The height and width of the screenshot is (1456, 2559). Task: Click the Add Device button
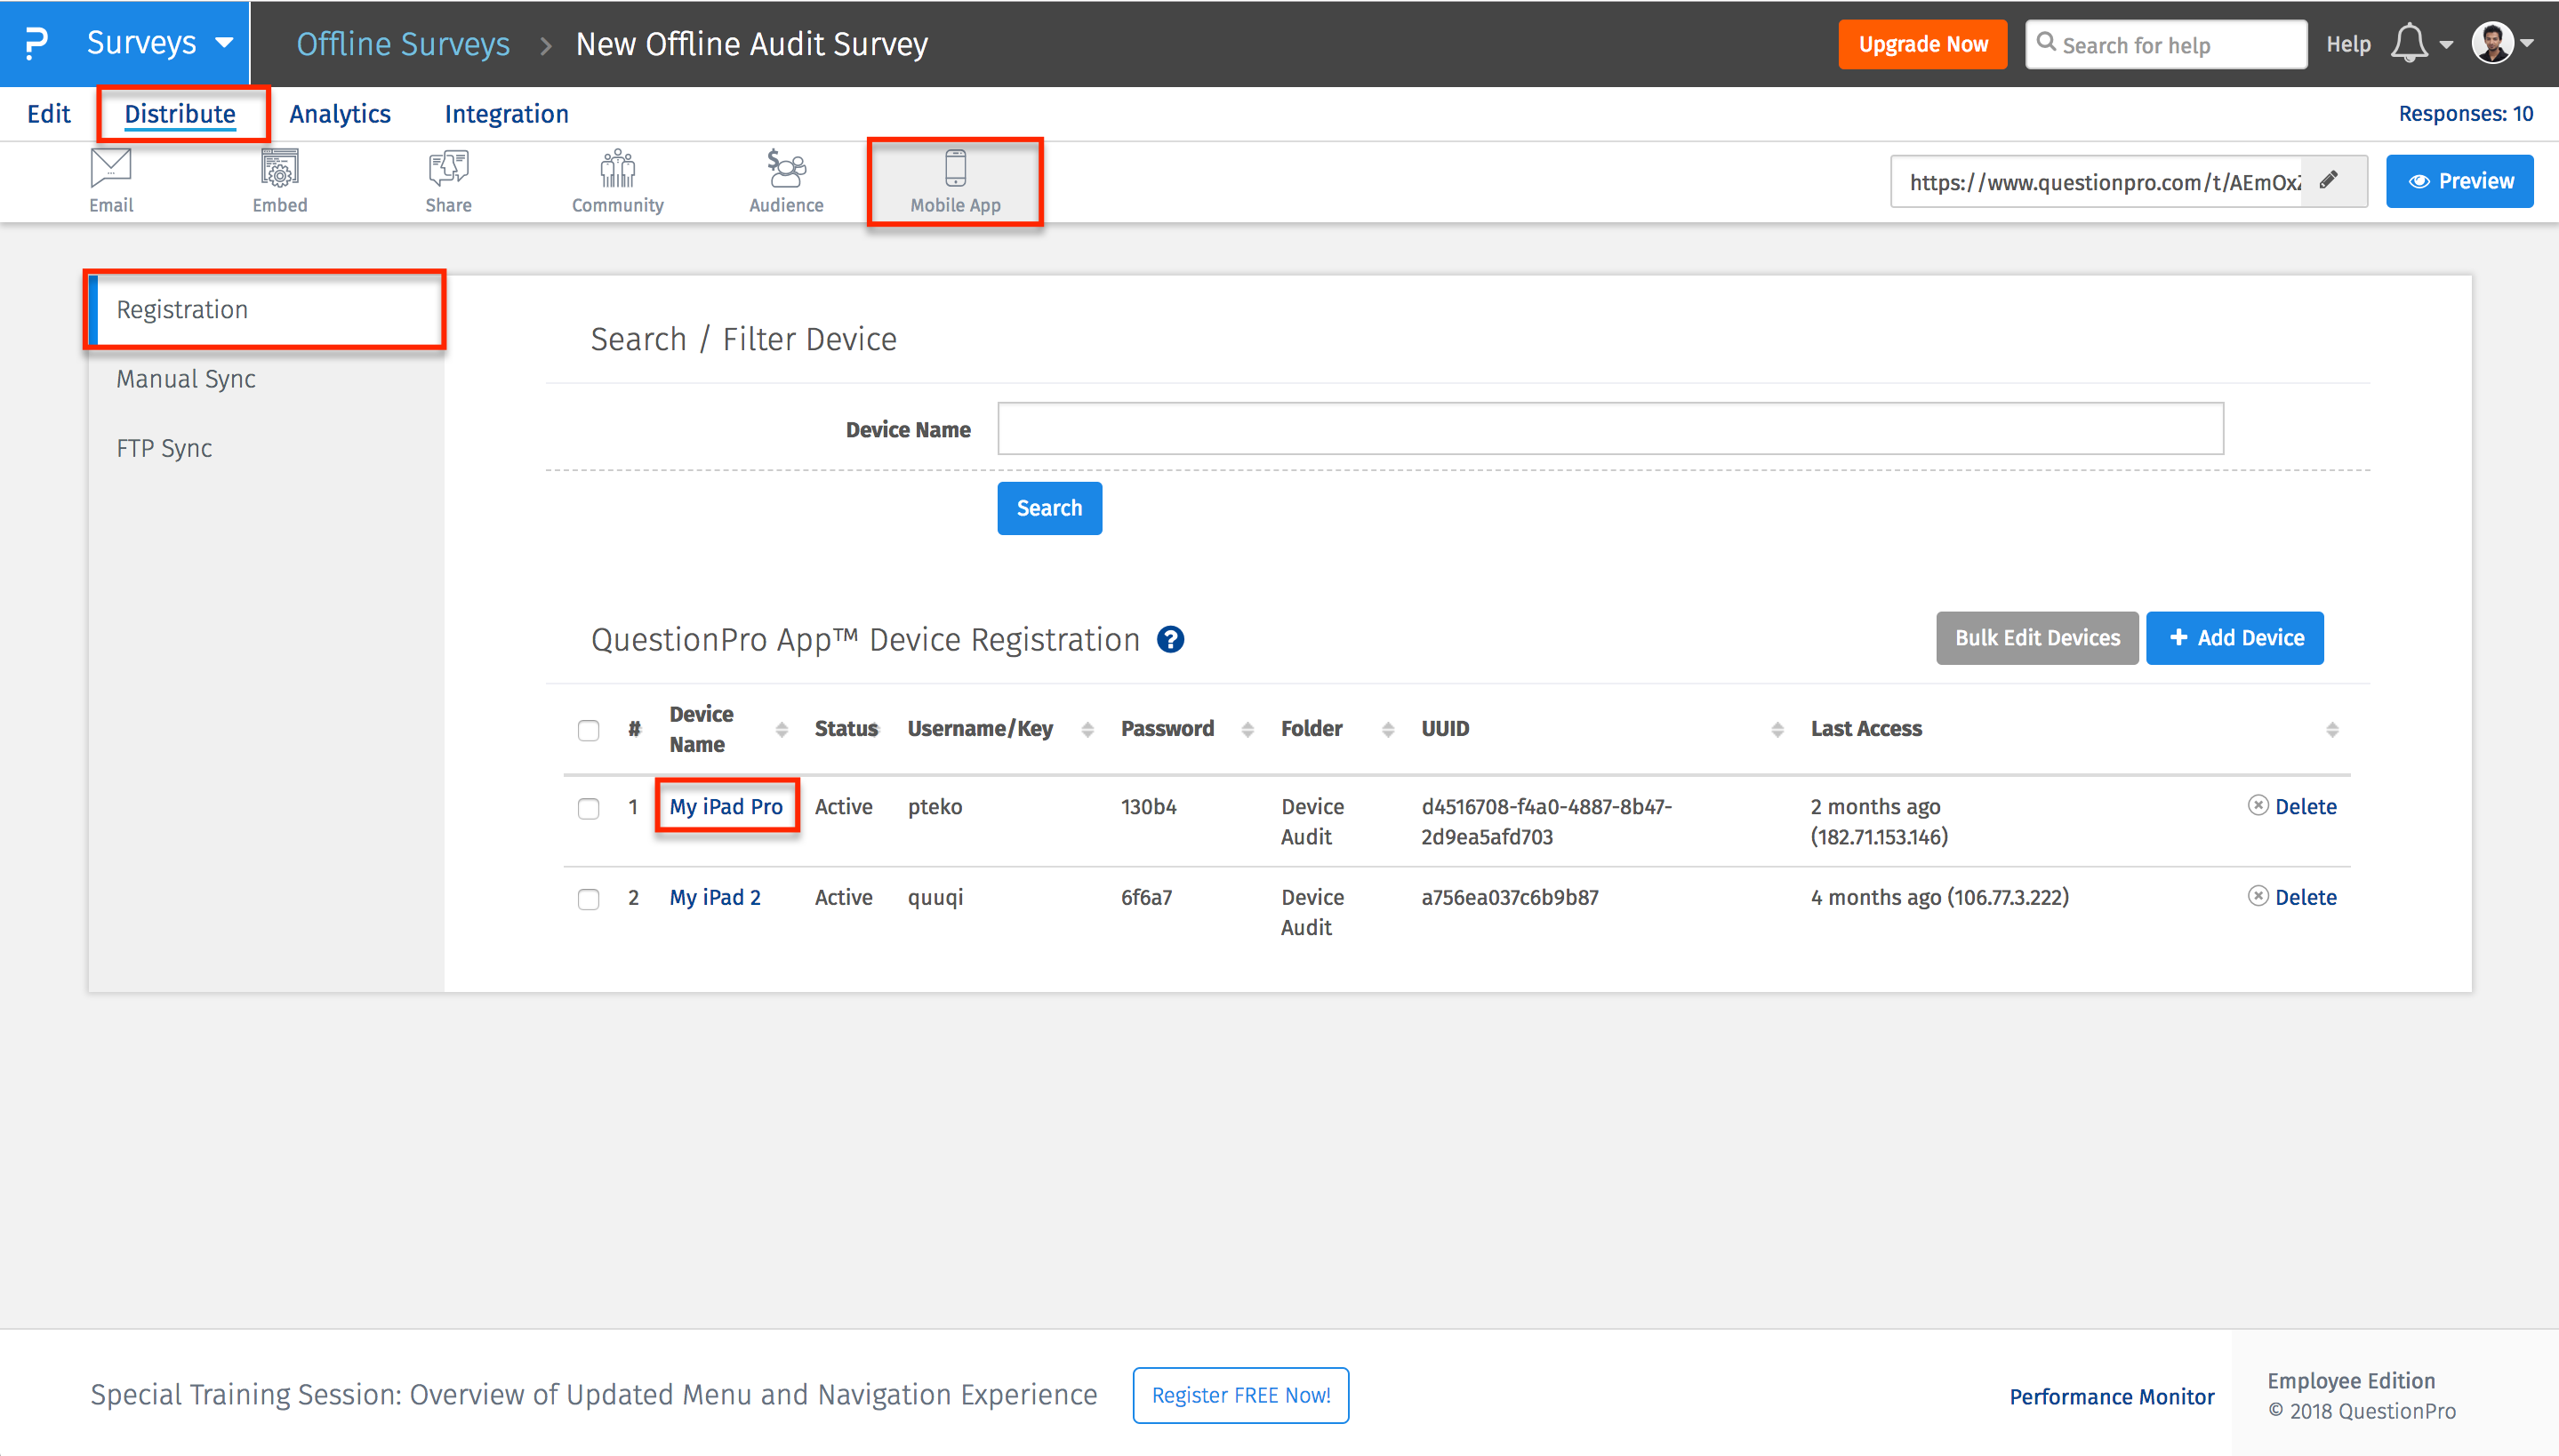(2234, 638)
